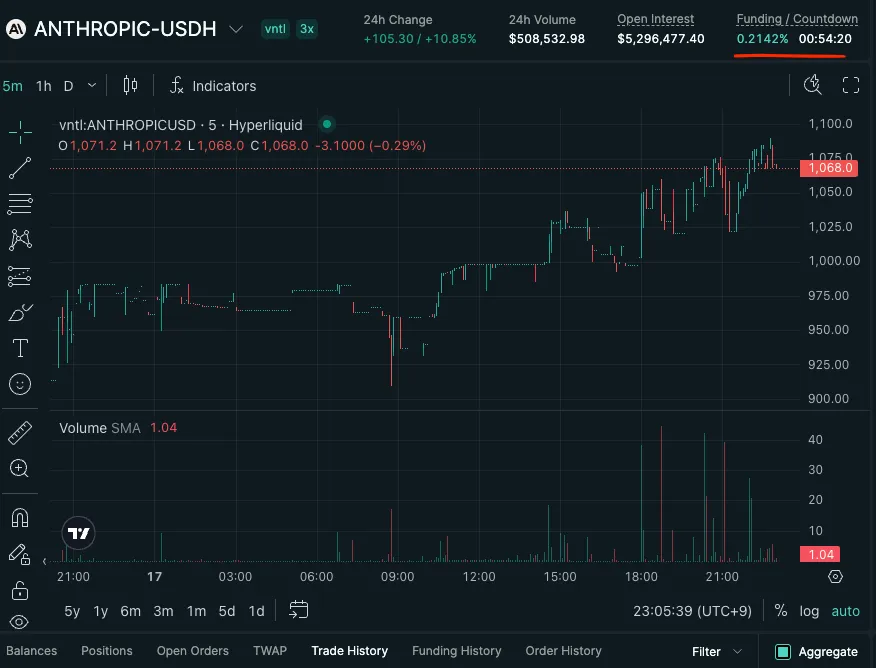
Task: Choose the text annotation tool
Action: tap(20, 348)
